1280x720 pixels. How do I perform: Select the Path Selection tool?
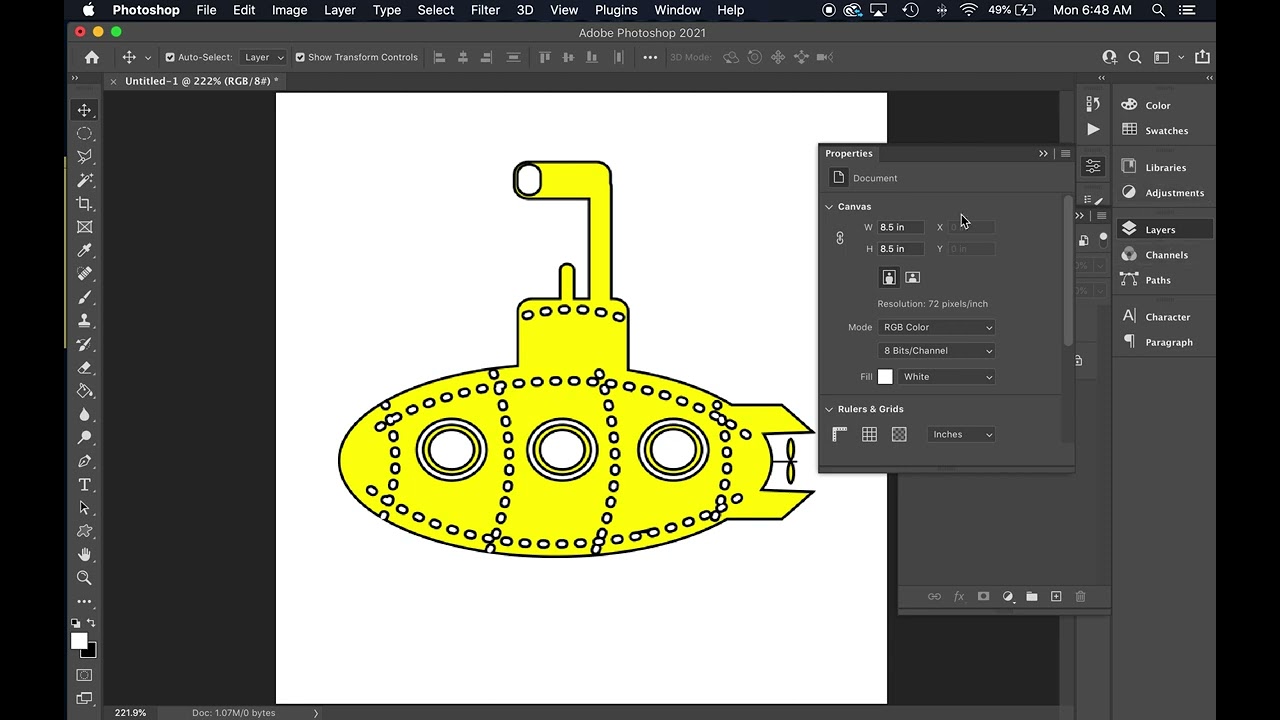click(85, 508)
